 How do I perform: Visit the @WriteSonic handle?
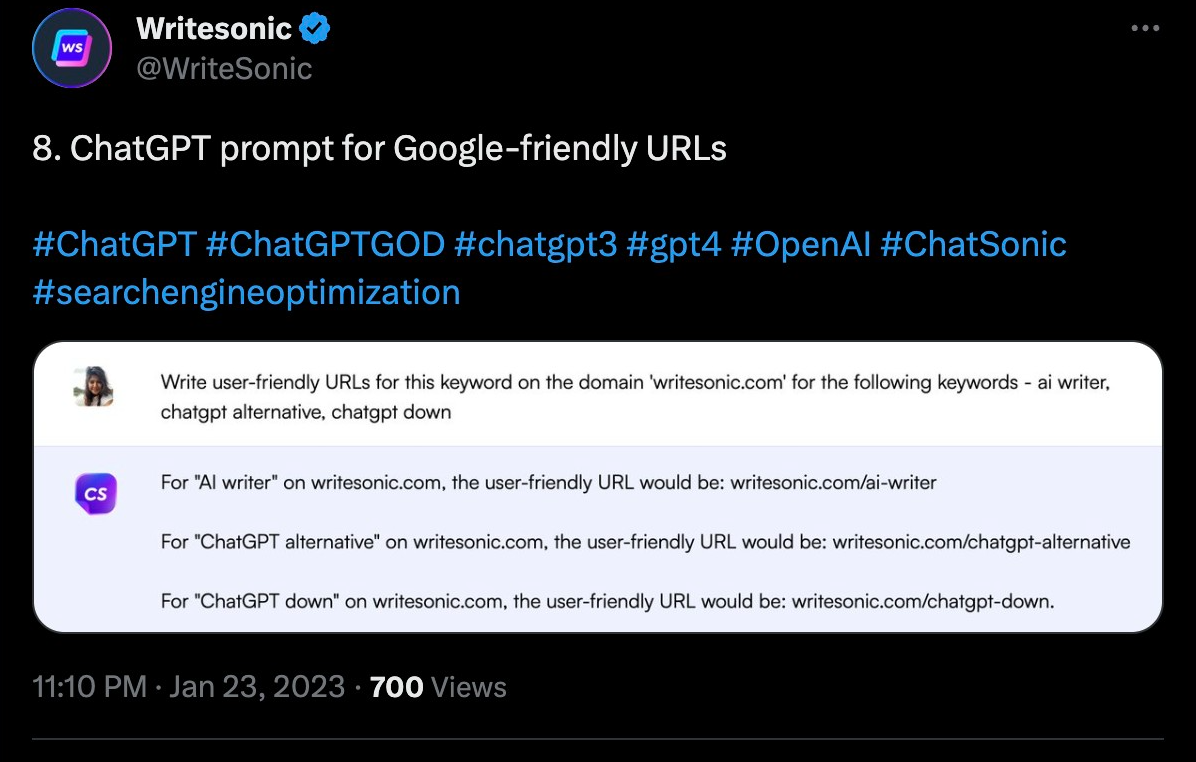224,68
